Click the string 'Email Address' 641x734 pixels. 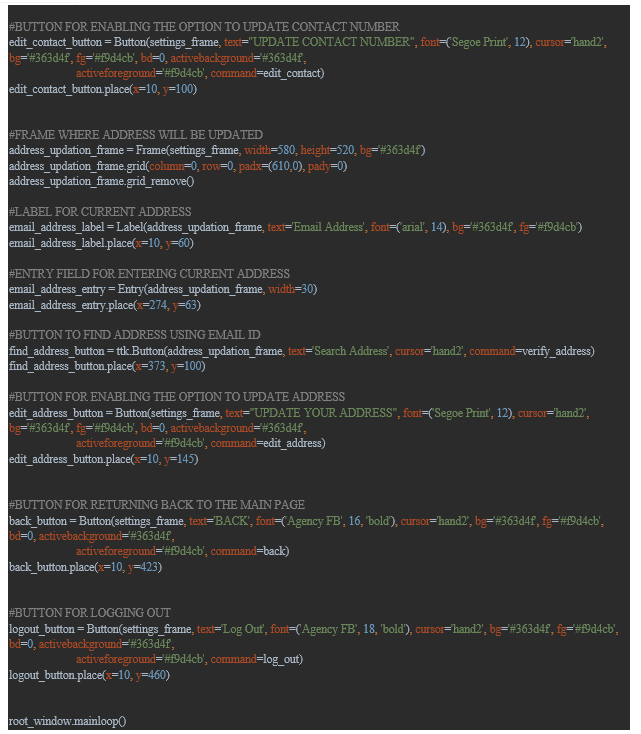(x=328, y=228)
